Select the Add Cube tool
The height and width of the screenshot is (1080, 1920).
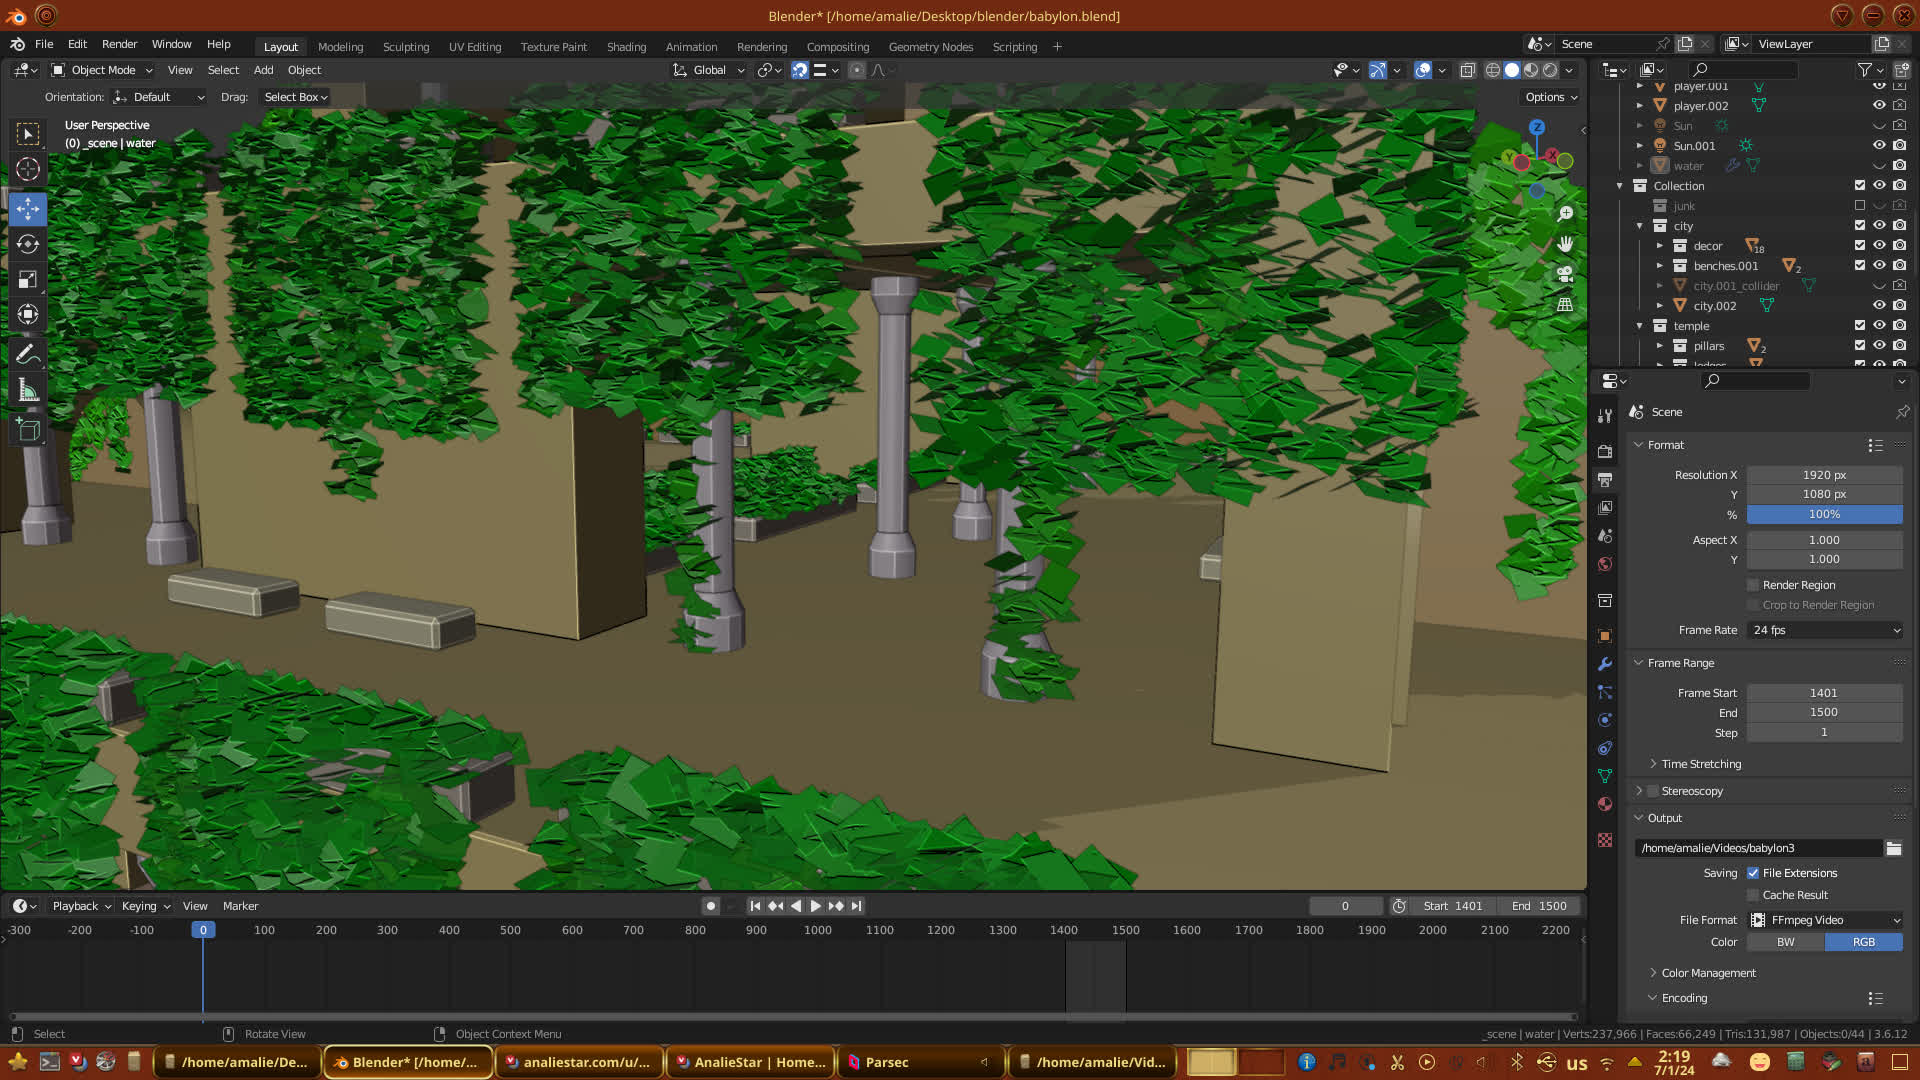pos(28,430)
